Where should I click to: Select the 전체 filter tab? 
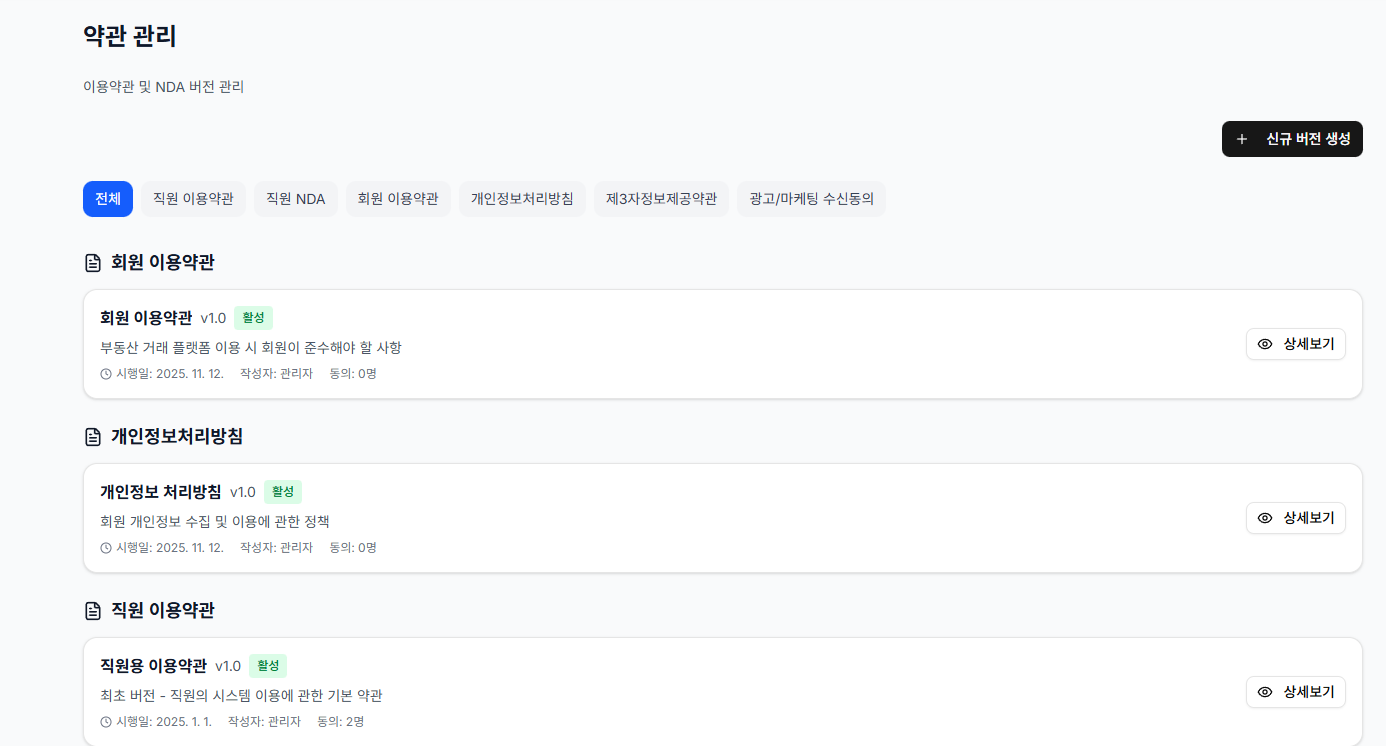[108, 199]
